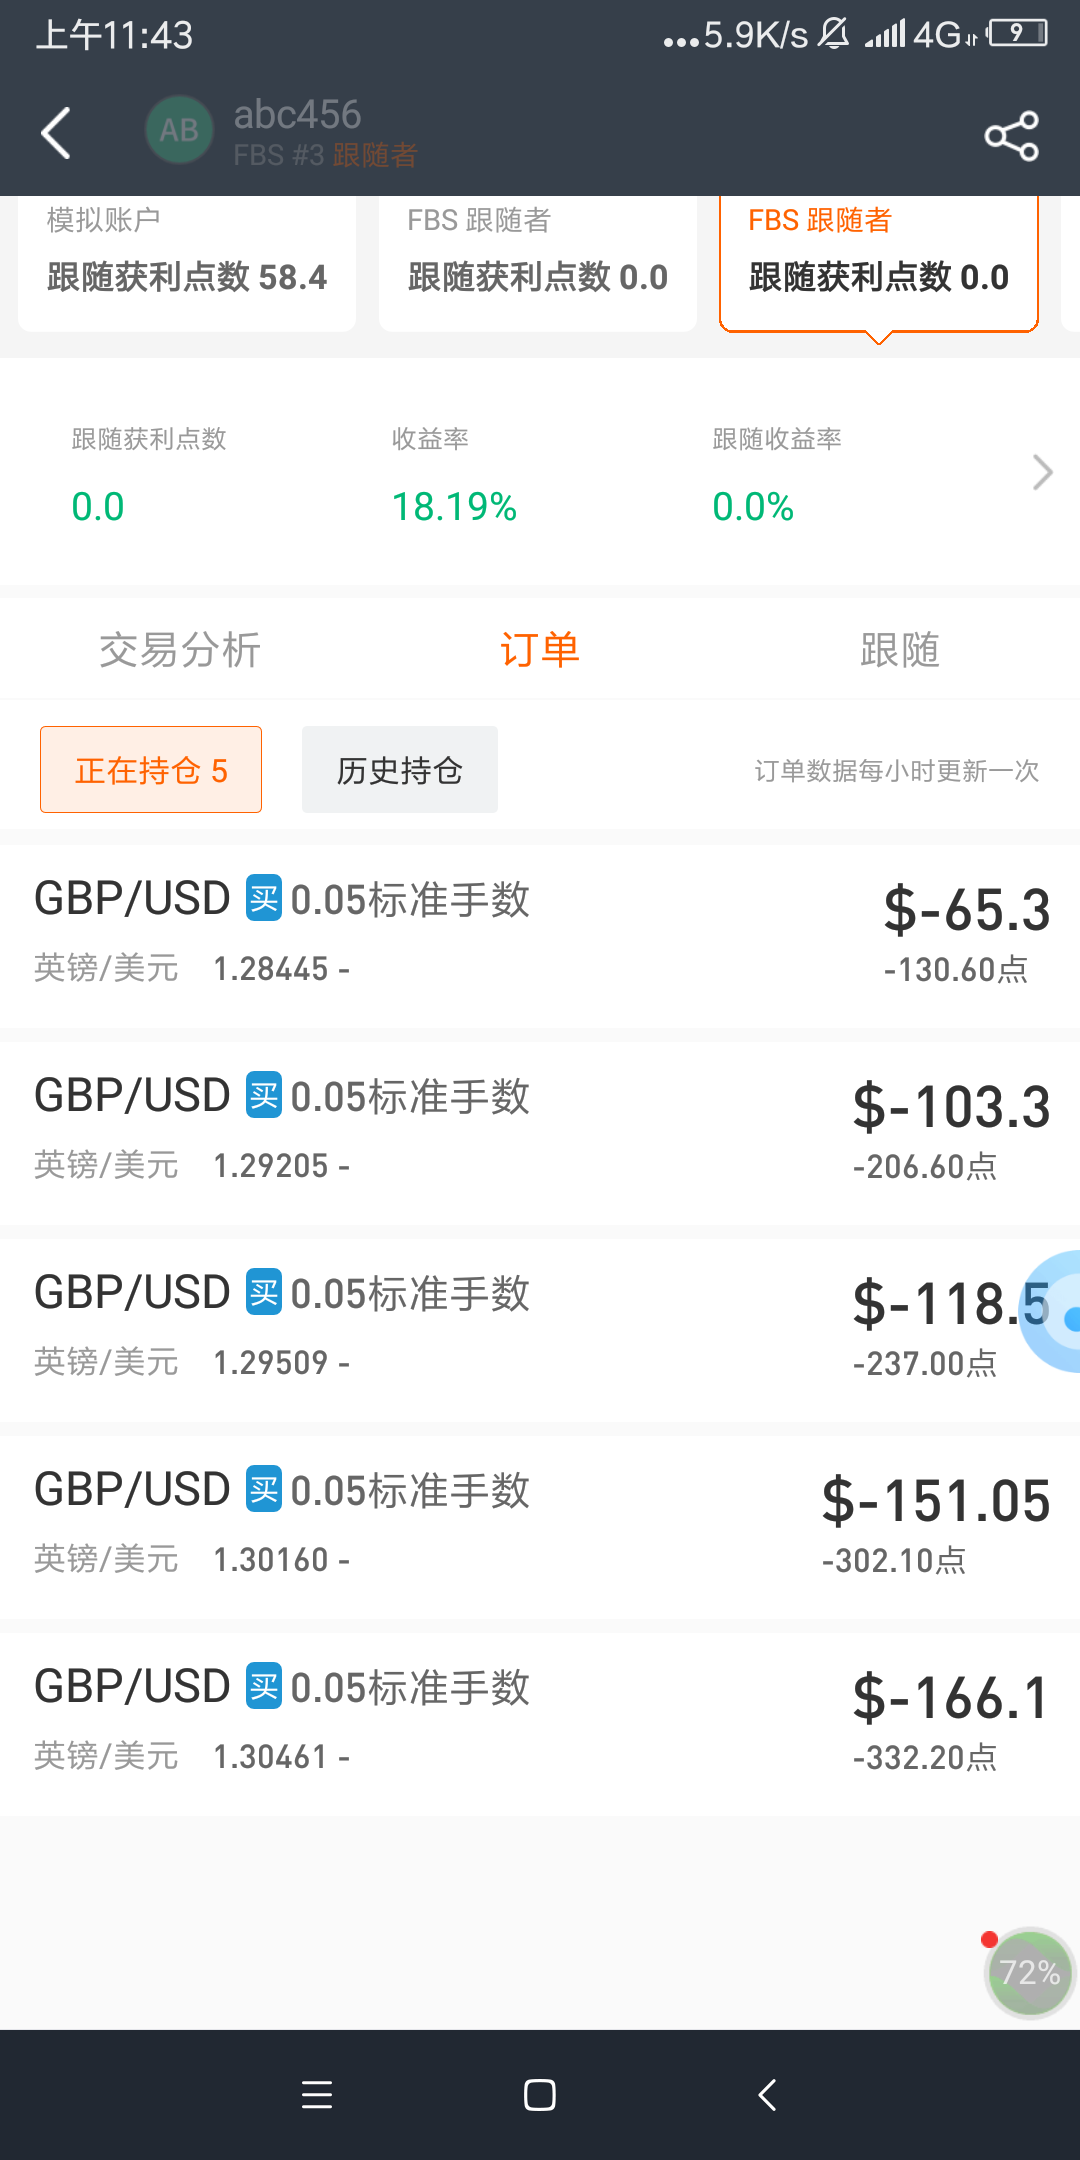Image resolution: width=1080 pixels, height=2160 pixels.
Task: Open GBP/USD order at 1.30461
Action: click(x=540, y=1723)
